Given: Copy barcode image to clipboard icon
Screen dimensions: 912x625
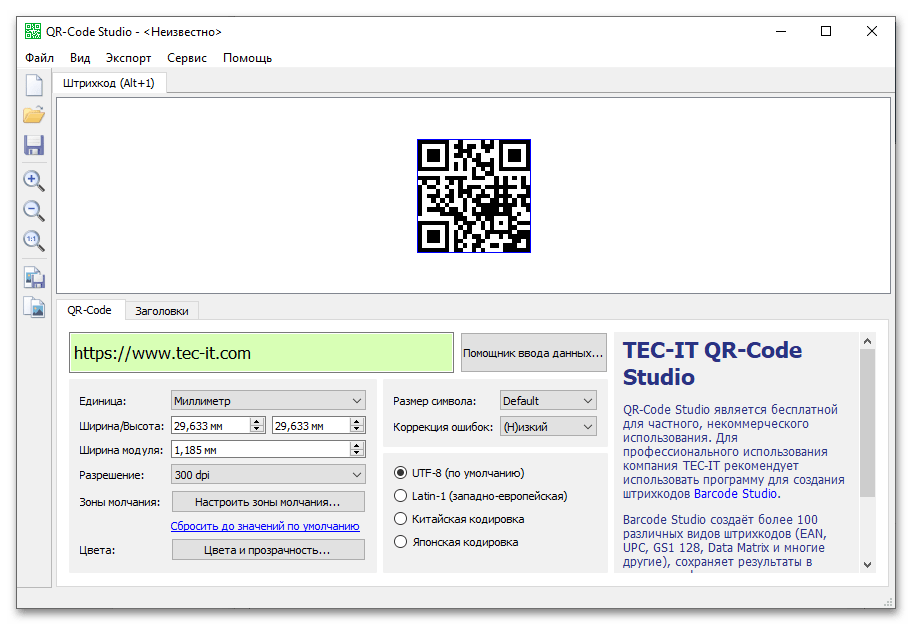Looking at the screenshot, I should coord(34,307).
